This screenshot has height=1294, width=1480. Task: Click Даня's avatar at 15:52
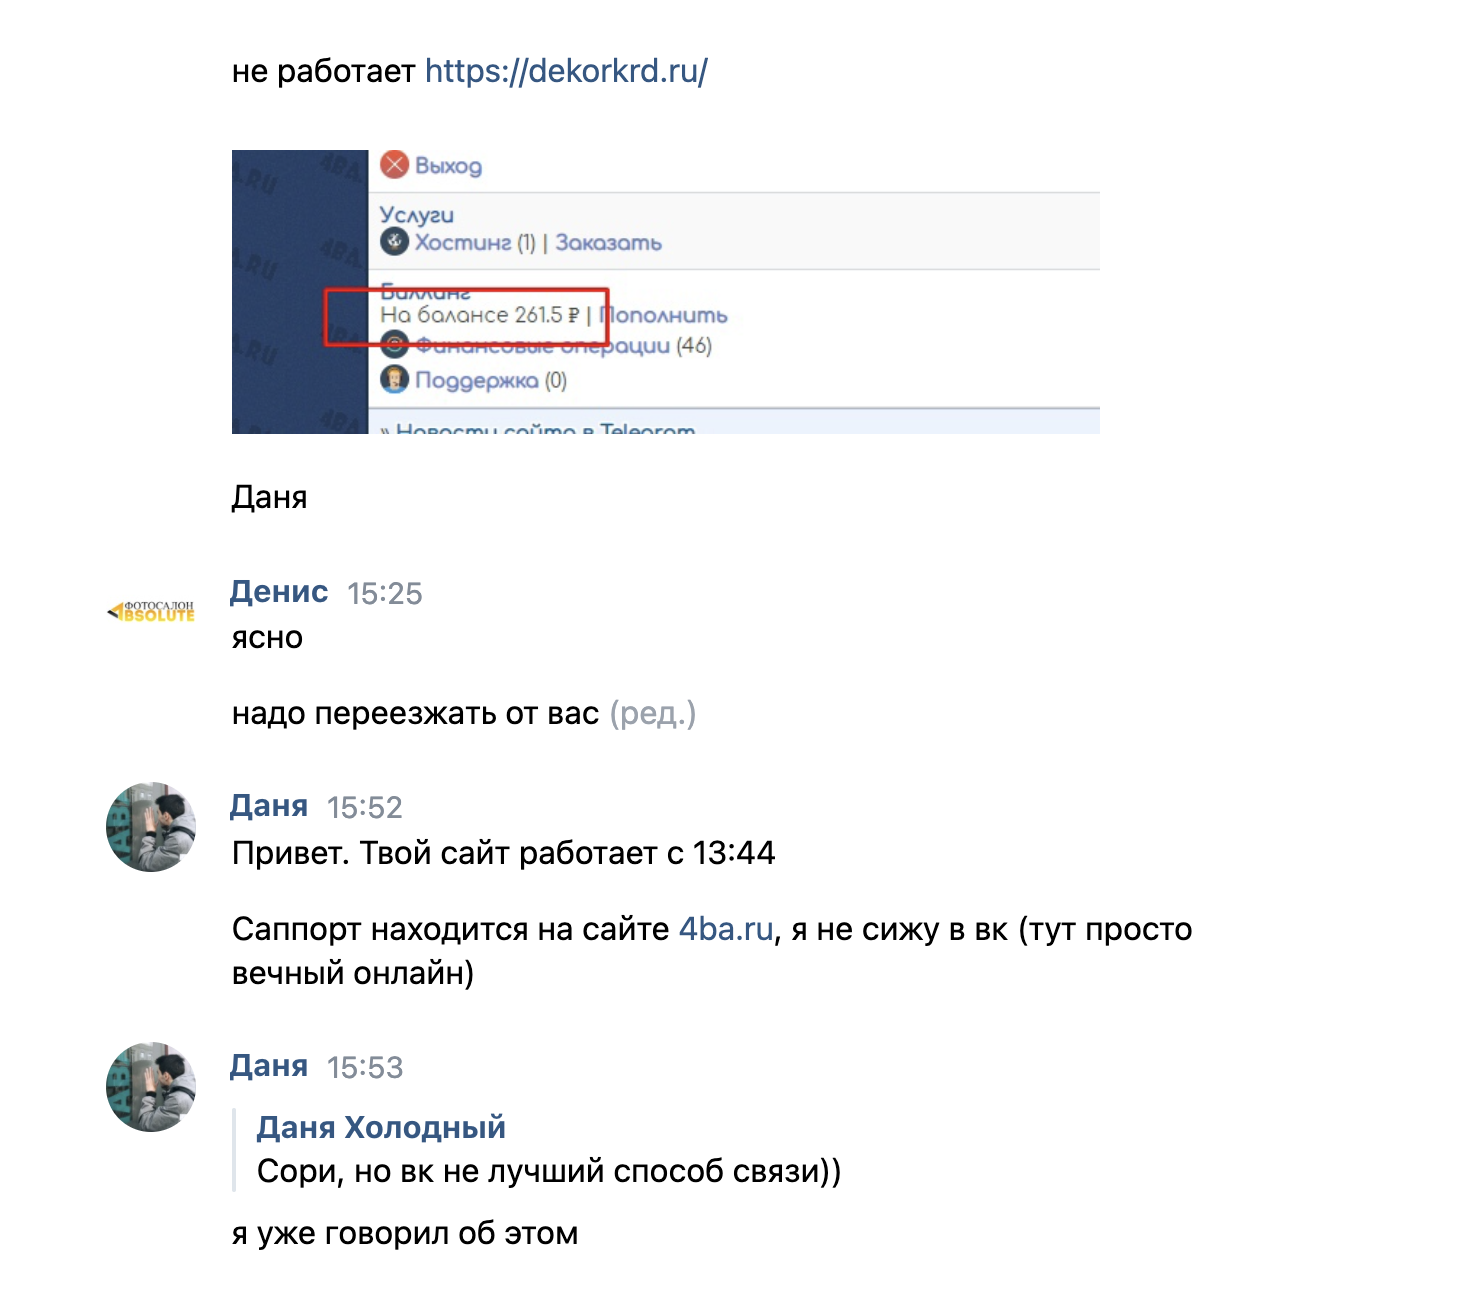tap(151, 827)
